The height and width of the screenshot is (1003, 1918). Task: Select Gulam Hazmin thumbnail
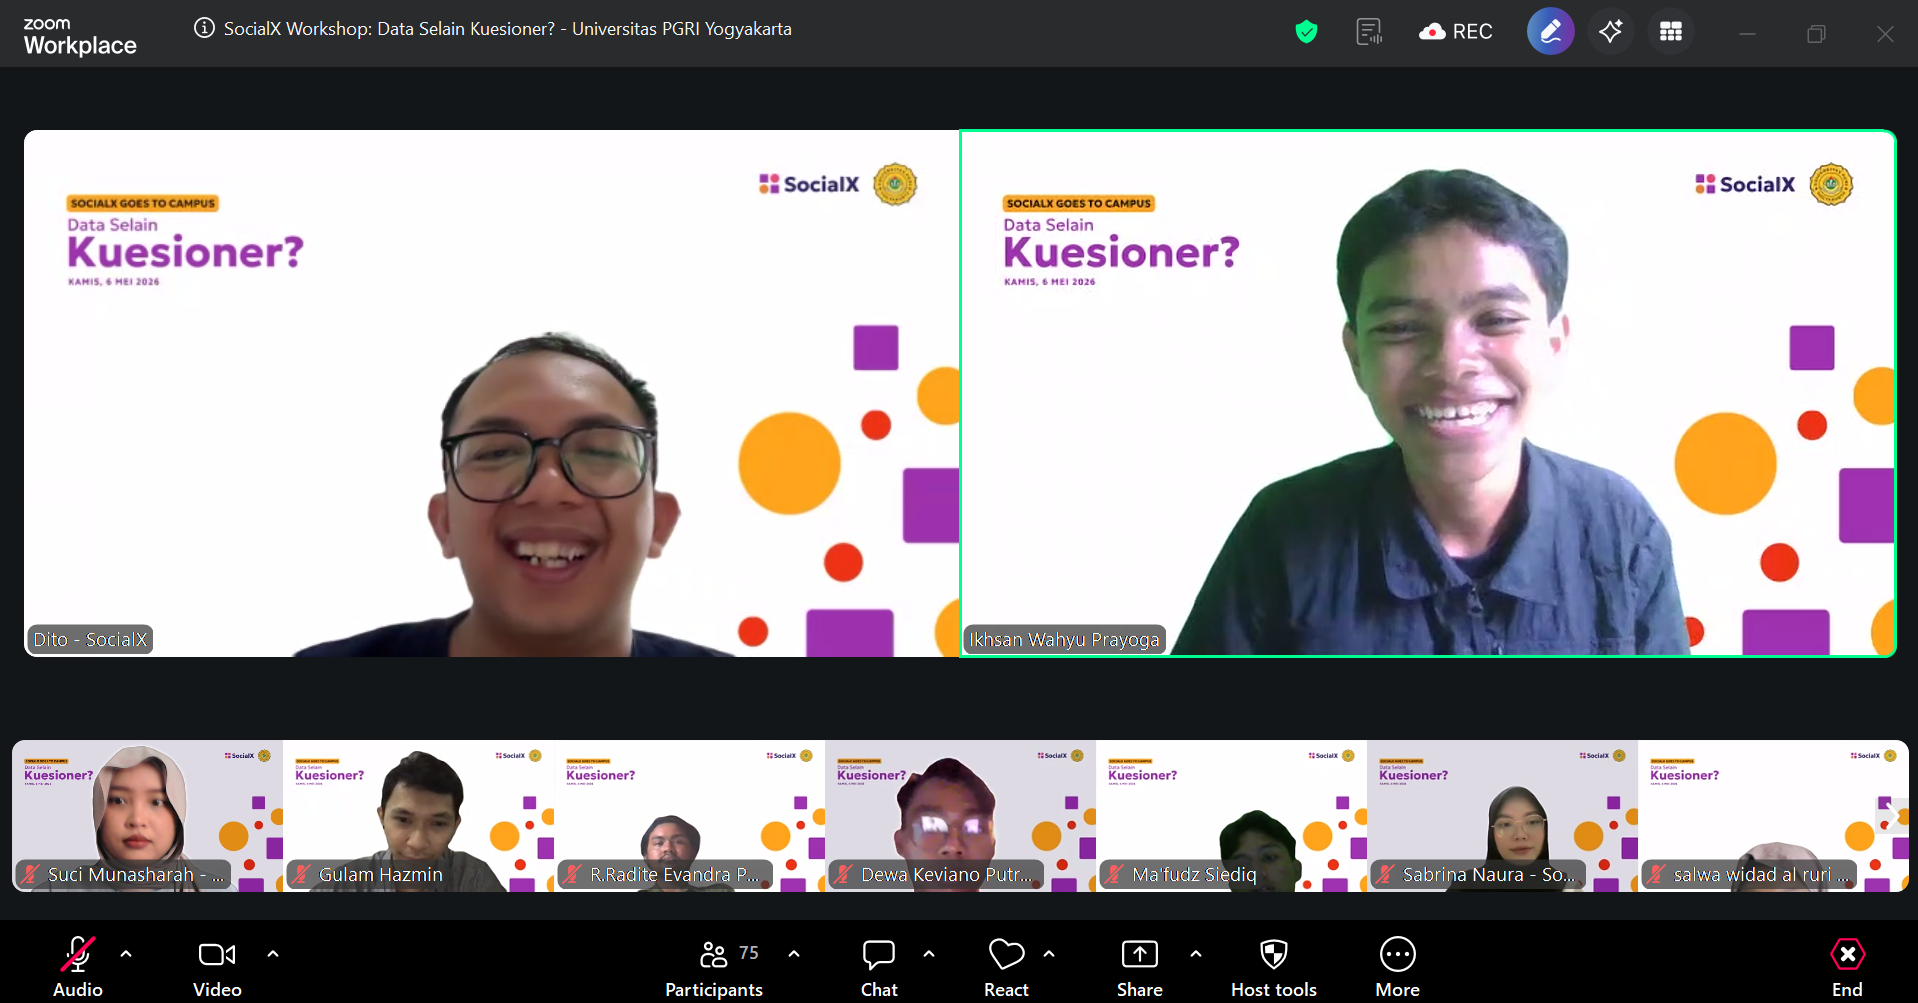(x=418, y=816)
